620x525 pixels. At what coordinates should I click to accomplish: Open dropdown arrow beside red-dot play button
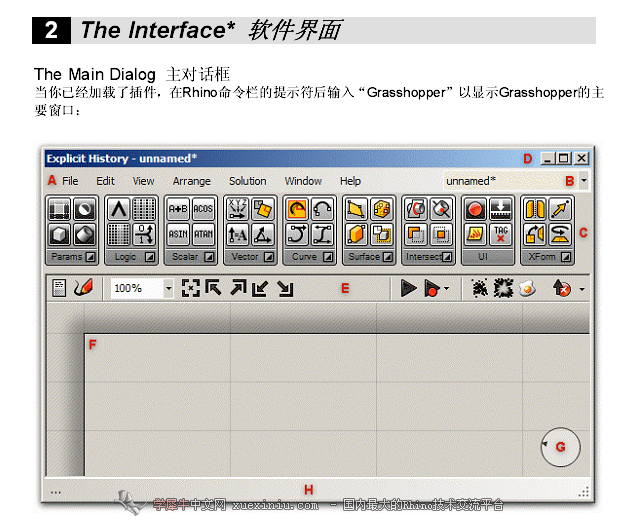pyautogui.click(x=447, y=288)
